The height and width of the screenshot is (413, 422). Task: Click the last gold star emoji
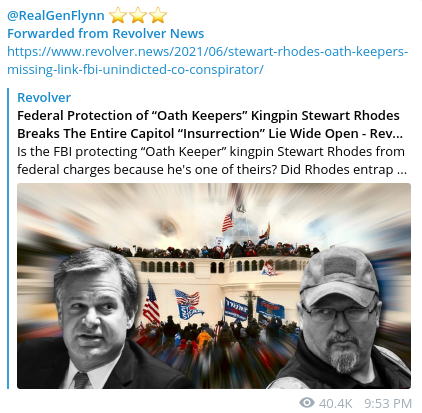tap(158, 15)
